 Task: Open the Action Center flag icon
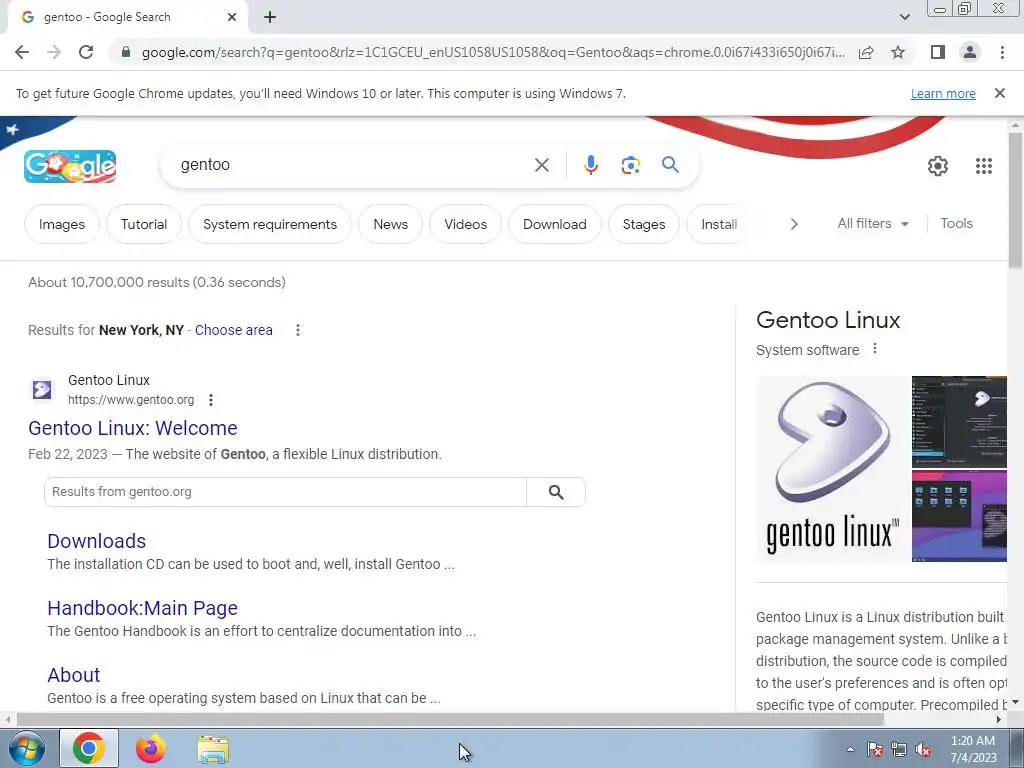click(875, 750)
